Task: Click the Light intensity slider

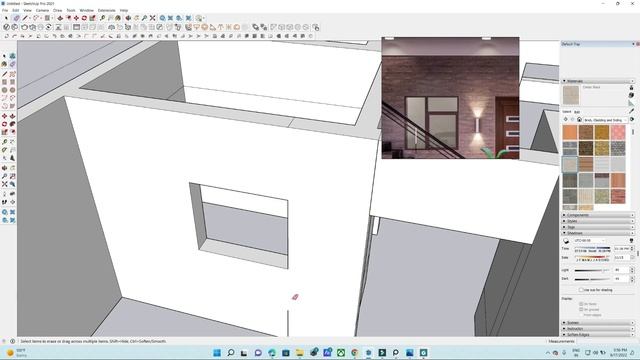Action: [592, 270]
